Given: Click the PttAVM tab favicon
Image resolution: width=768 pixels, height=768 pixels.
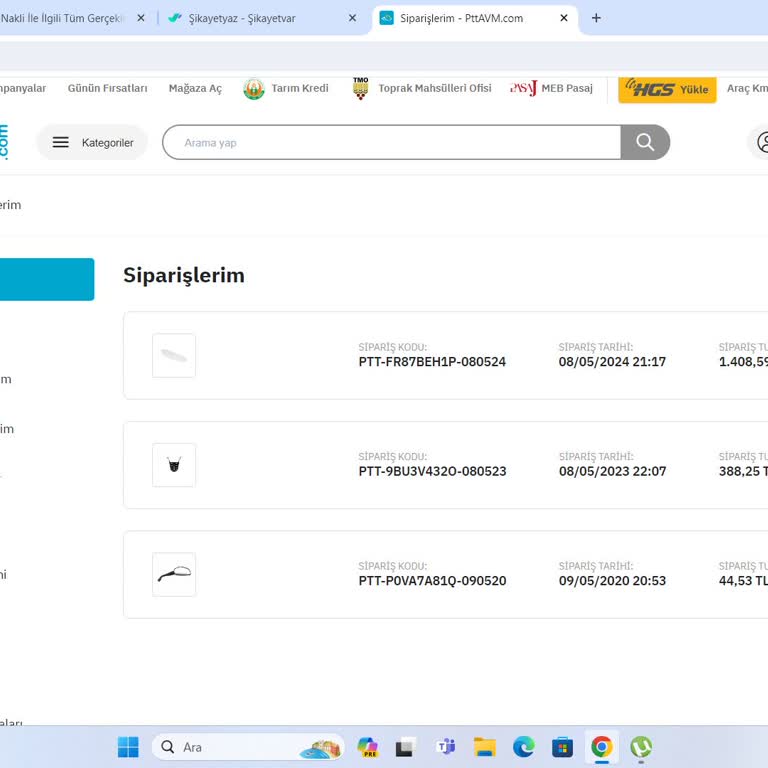Looking at the screenshot, I should 386,18.
